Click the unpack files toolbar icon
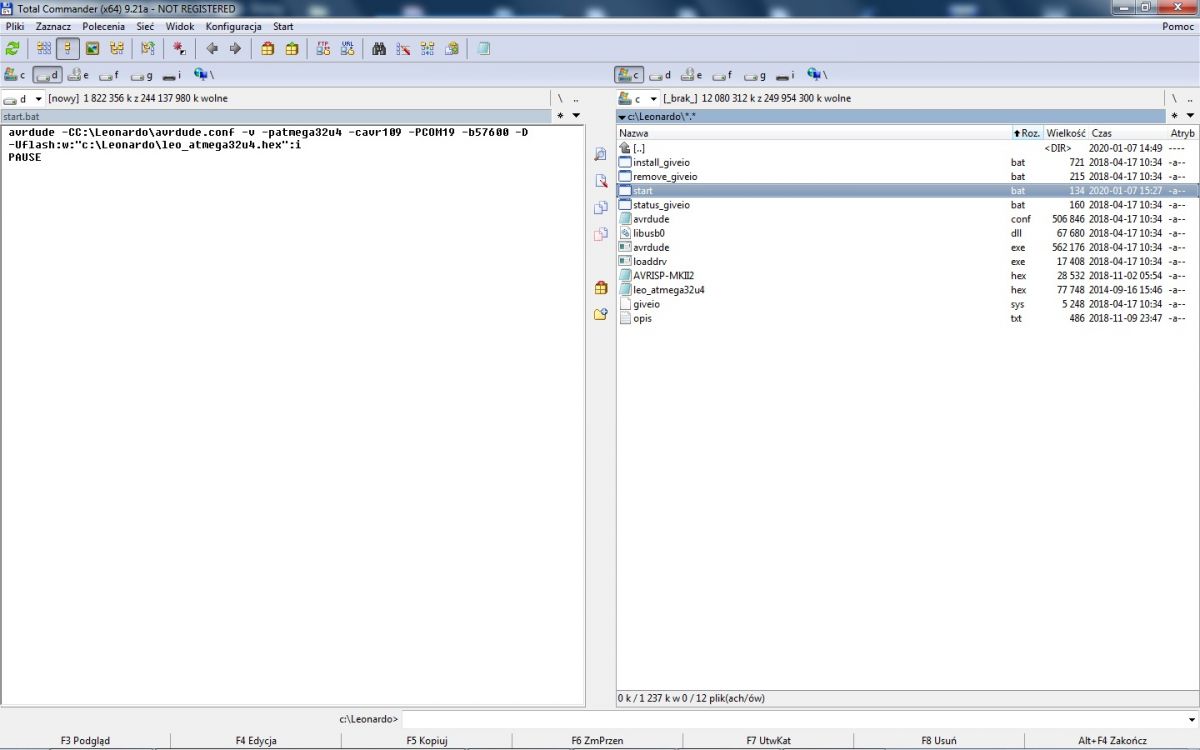The height and width of the screenshot is (750, 1200). [x=291, y=48]
